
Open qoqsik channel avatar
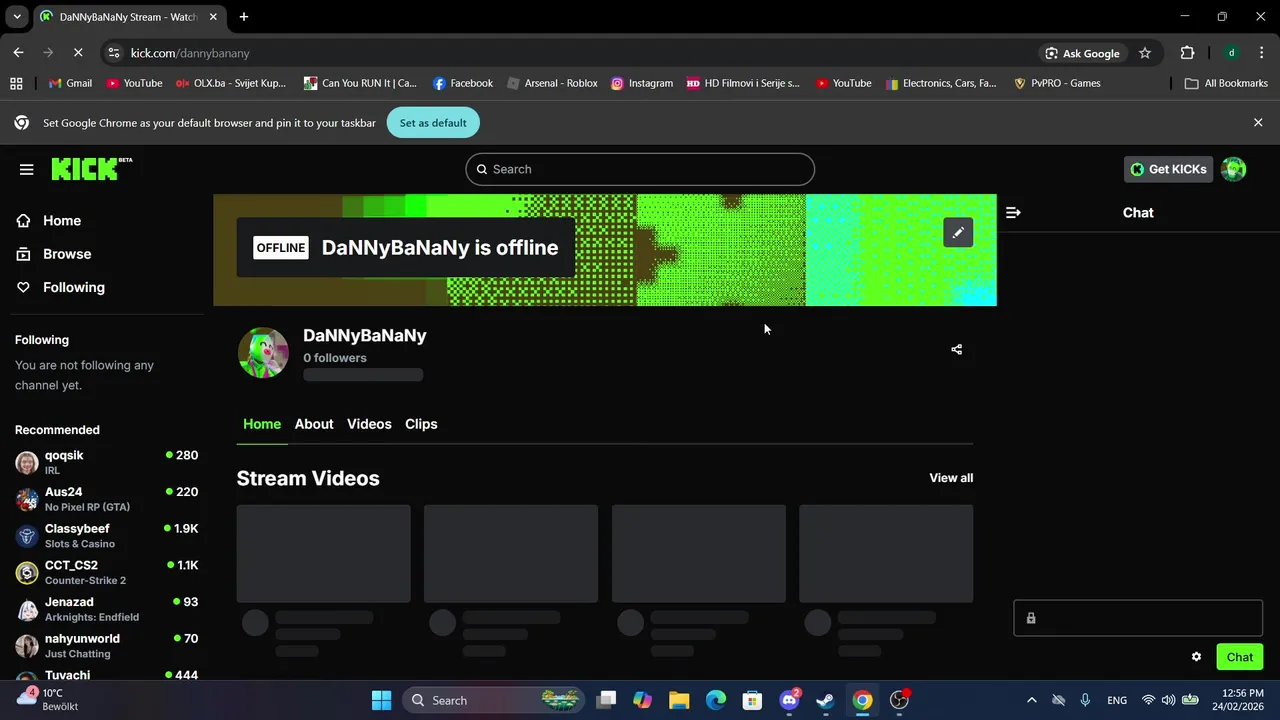tap(27, 462)
